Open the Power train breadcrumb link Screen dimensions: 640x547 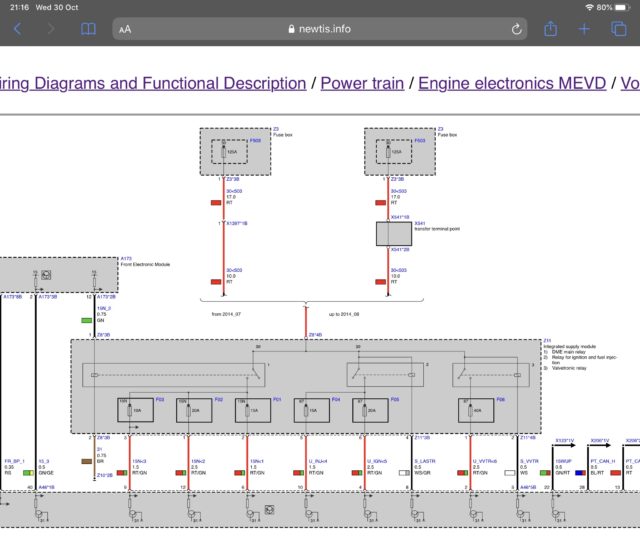[362, 84]
